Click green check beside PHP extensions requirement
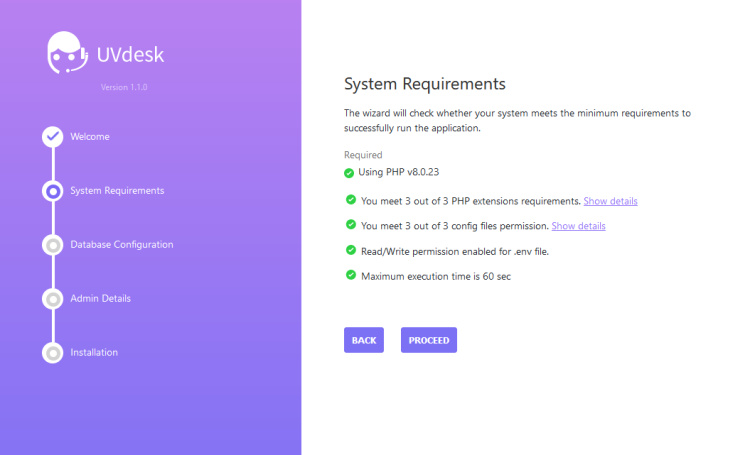 pyautogui.click(x=351, y=200)
